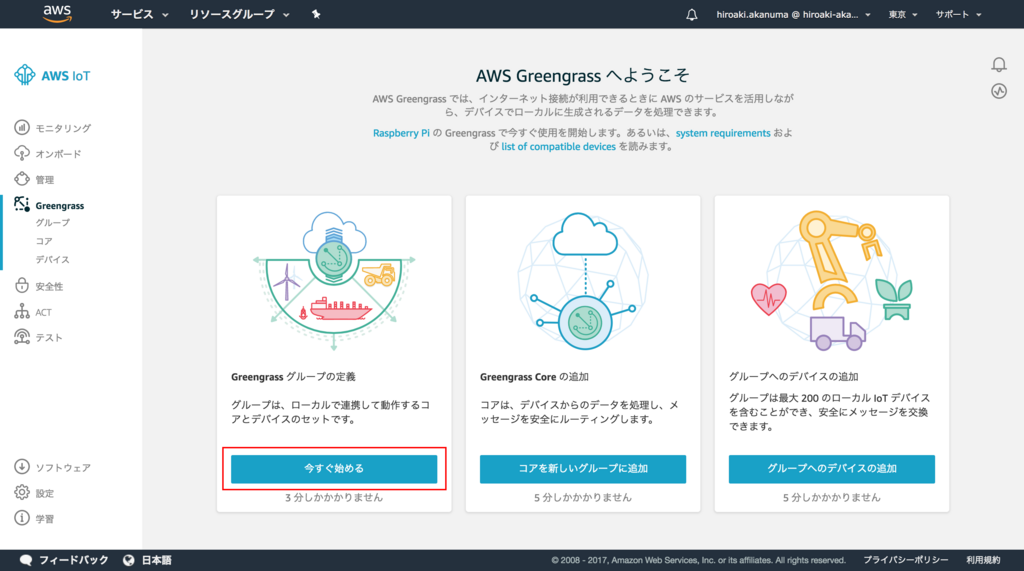Click the AWS IoT logo icon

click(x=25, y=75)
